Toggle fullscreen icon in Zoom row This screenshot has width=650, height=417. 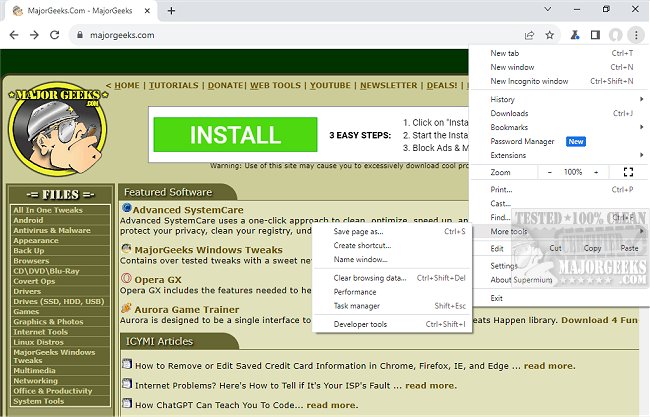[627, 172]
